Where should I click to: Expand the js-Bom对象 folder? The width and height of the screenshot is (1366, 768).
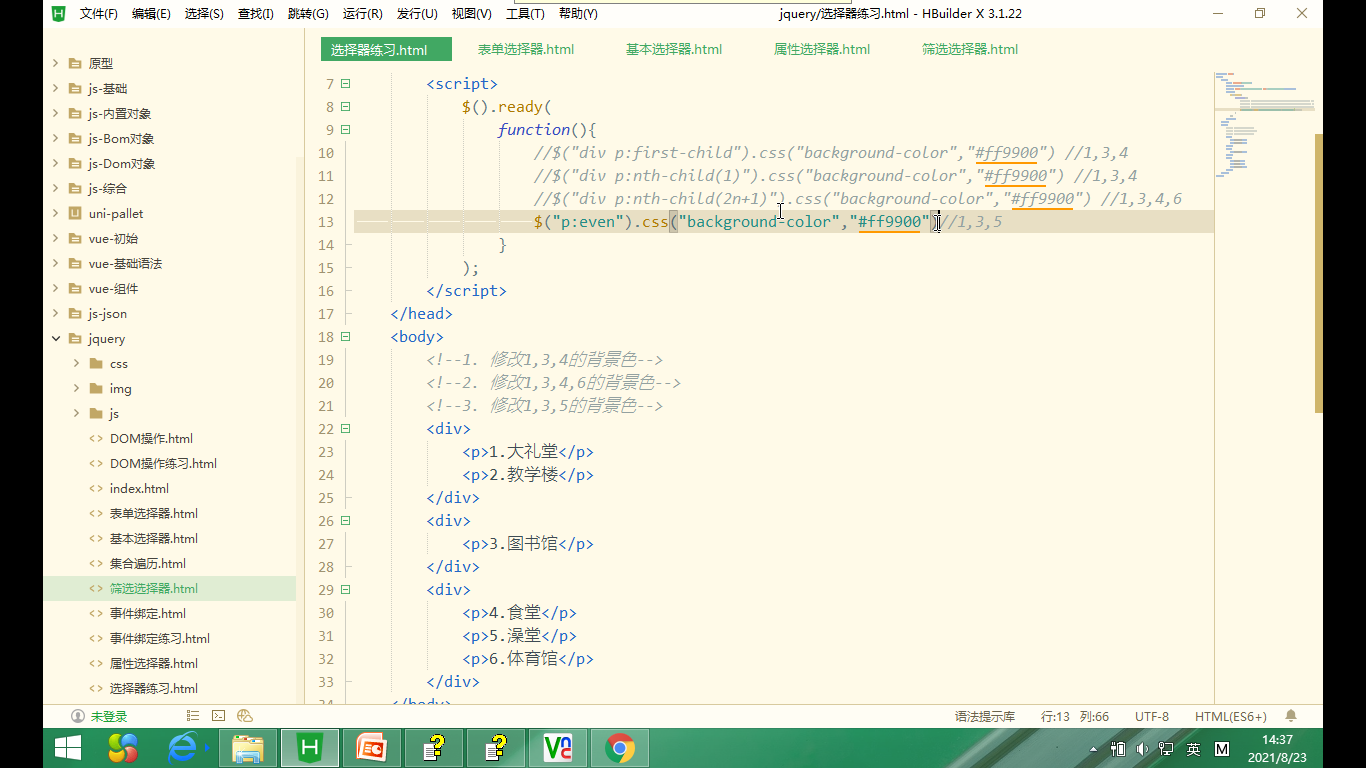pos(56,138)
